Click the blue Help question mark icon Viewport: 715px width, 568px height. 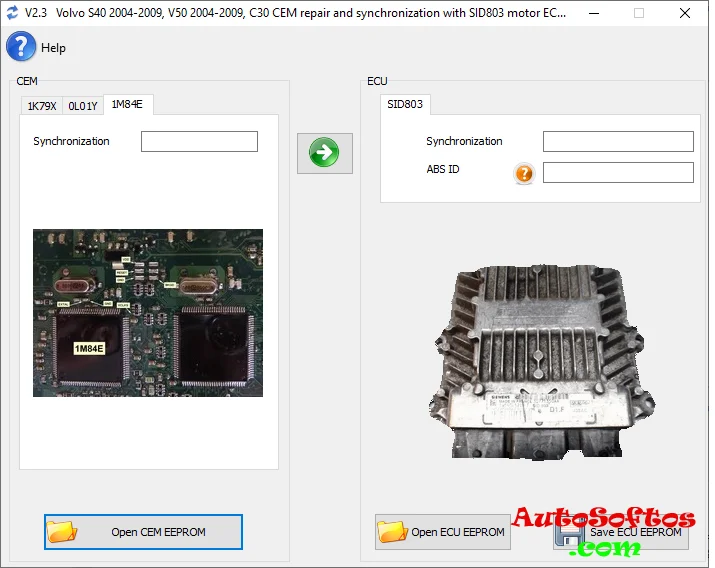(21, 47)
